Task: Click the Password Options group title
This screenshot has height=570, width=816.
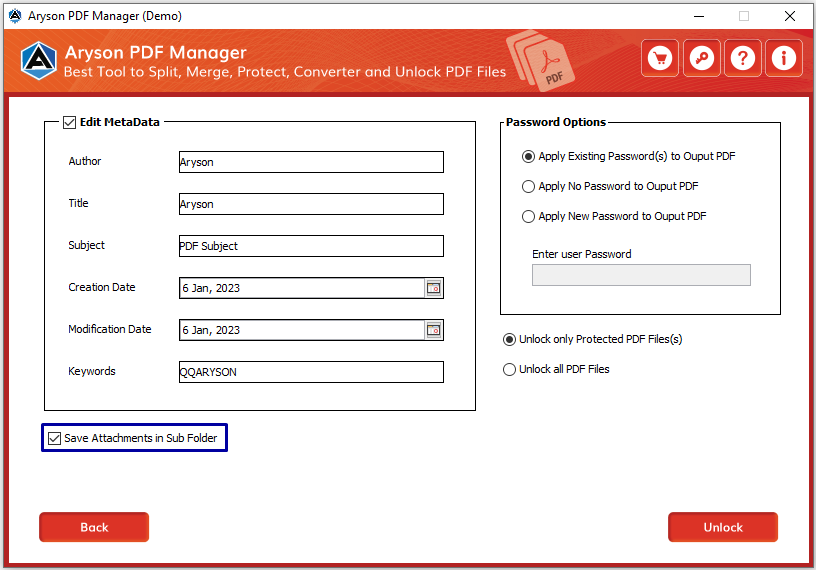Action: pyautogui.click(x=556, y=122)
